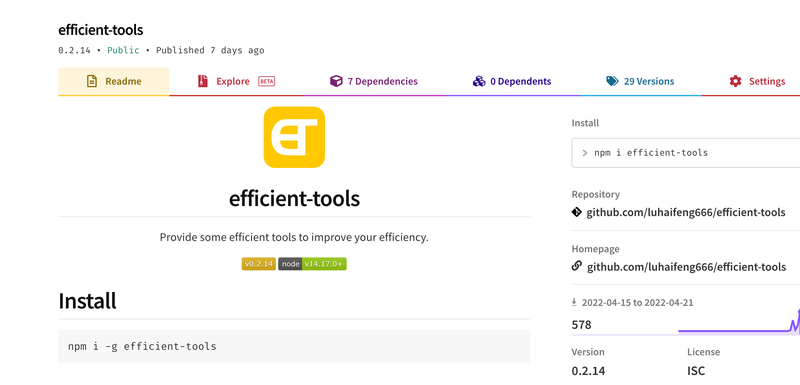
Task: Click the git icon beside Repository link
Action: (577, 212)
